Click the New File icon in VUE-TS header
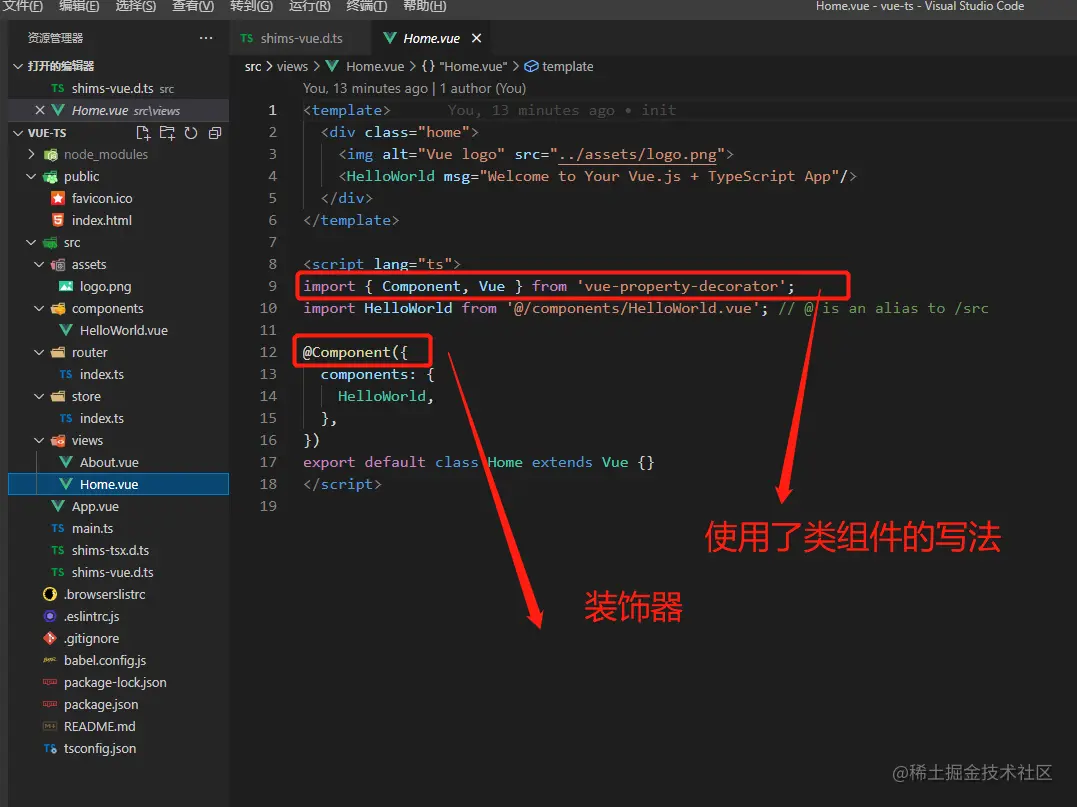Image resolution: width=1077 pixels, height=807 pixels. tap(143, 133)
